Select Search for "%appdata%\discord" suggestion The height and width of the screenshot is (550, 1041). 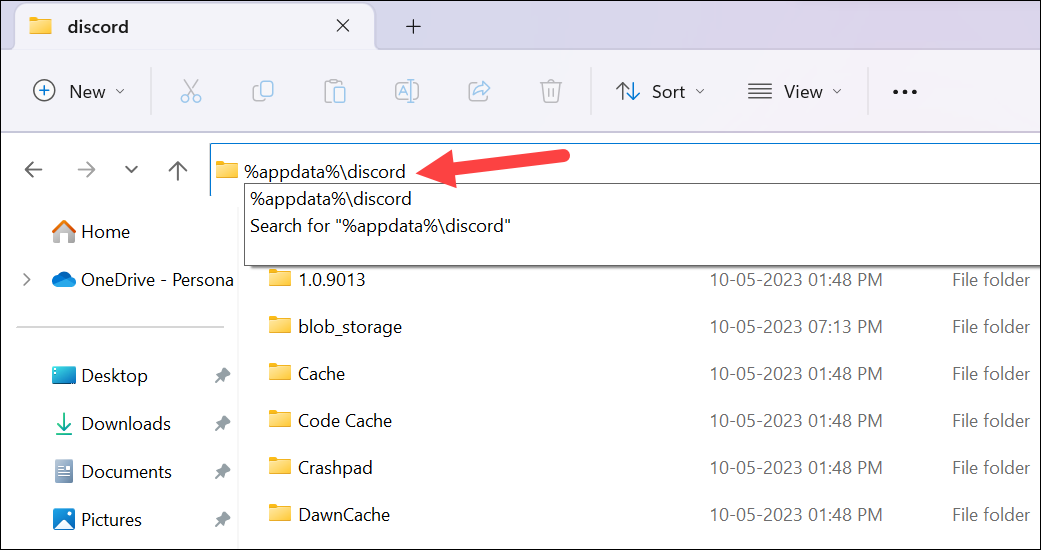[x=380, y=226]
